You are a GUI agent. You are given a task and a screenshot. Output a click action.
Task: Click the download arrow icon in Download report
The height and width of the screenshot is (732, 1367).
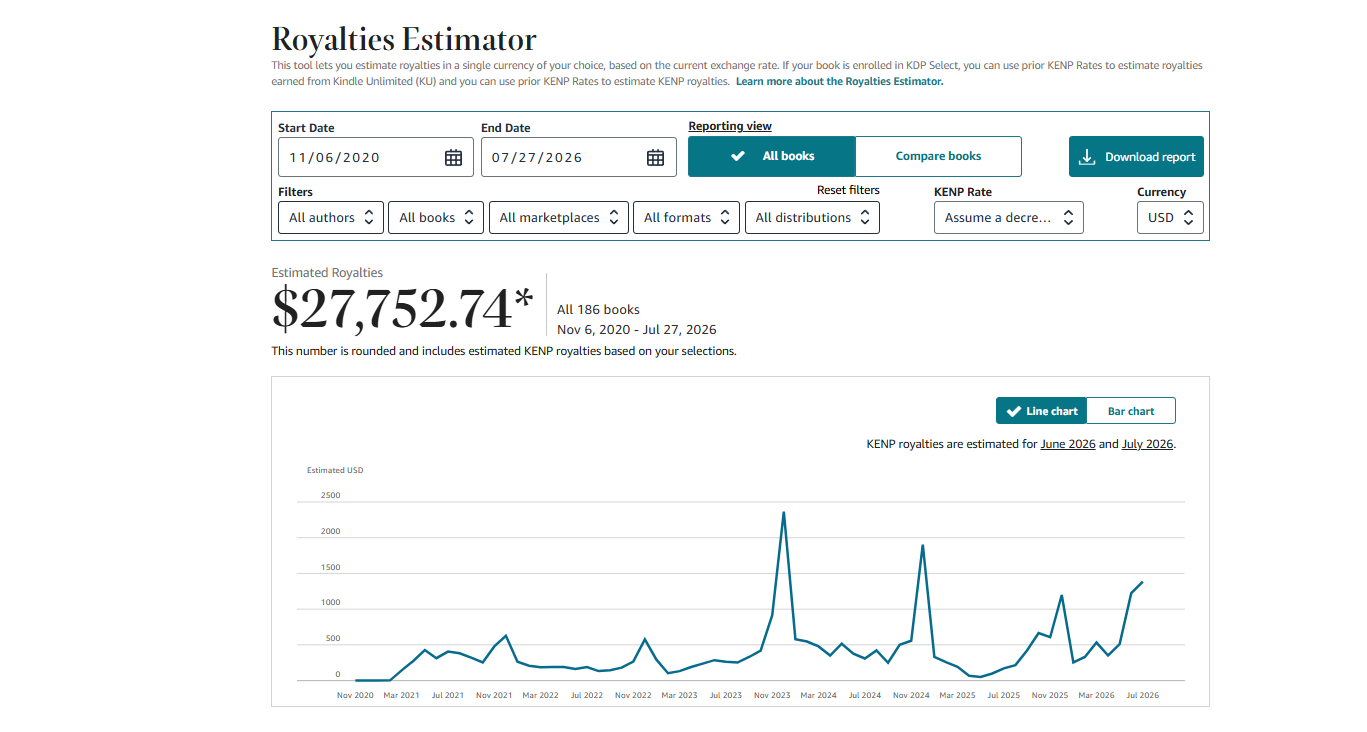pos(1087,157)
